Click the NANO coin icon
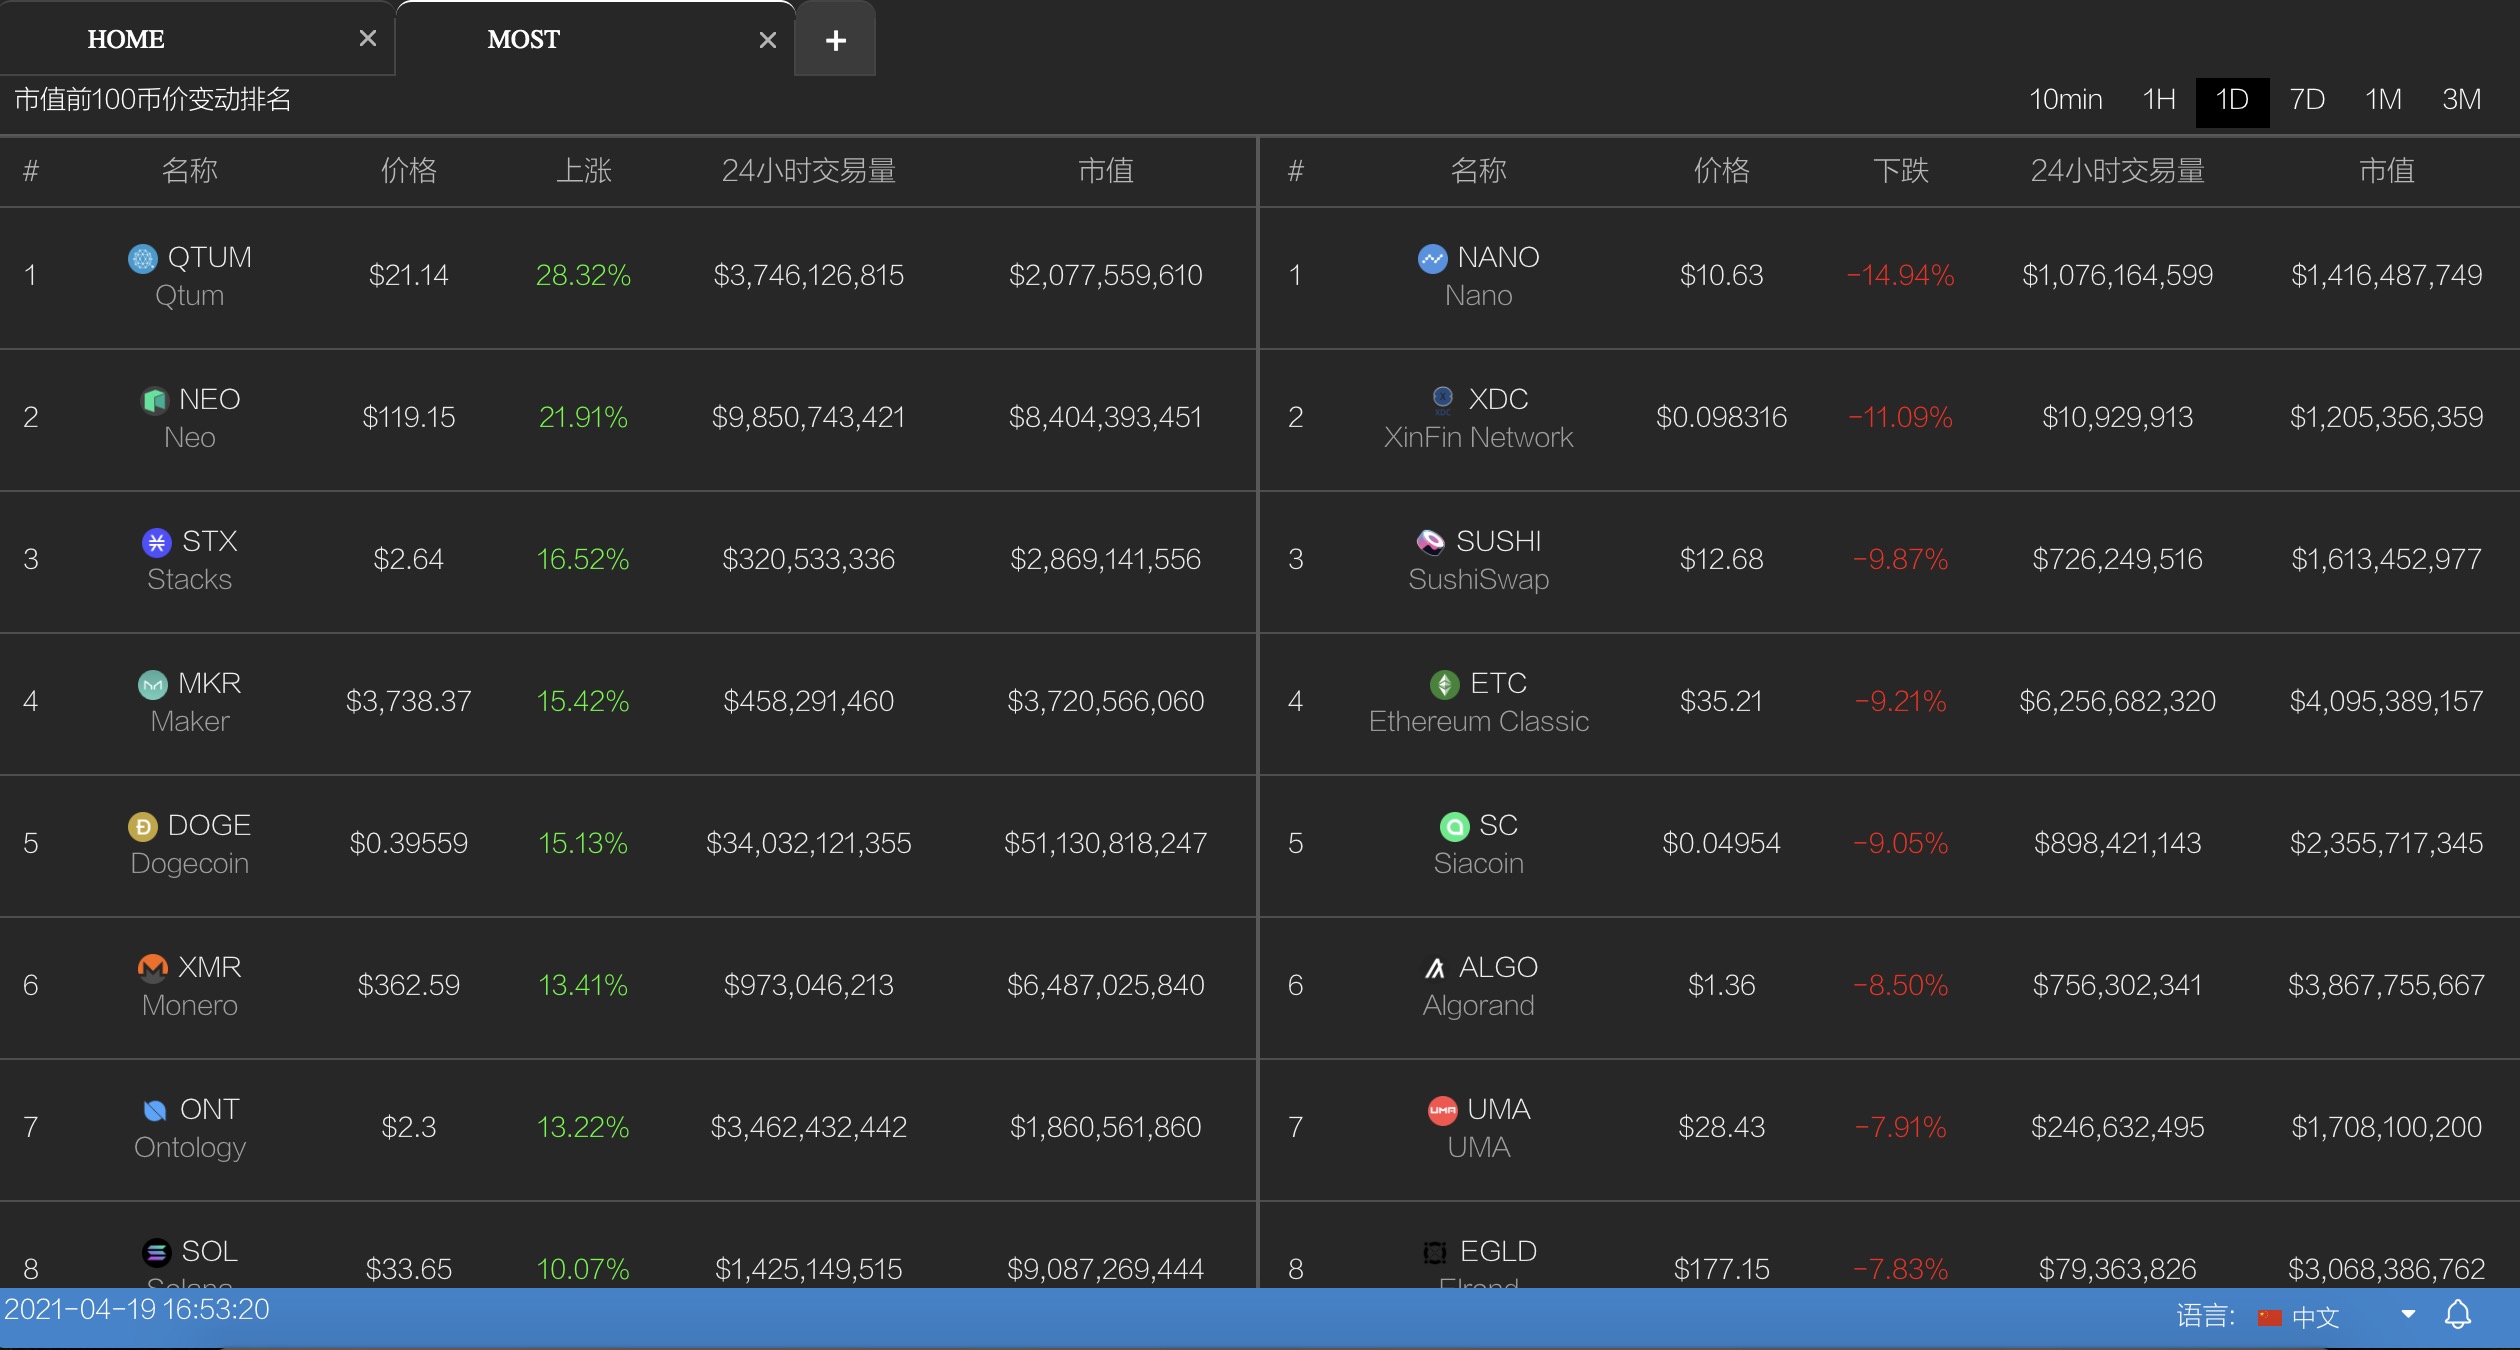 click(x=1432, y=259)
